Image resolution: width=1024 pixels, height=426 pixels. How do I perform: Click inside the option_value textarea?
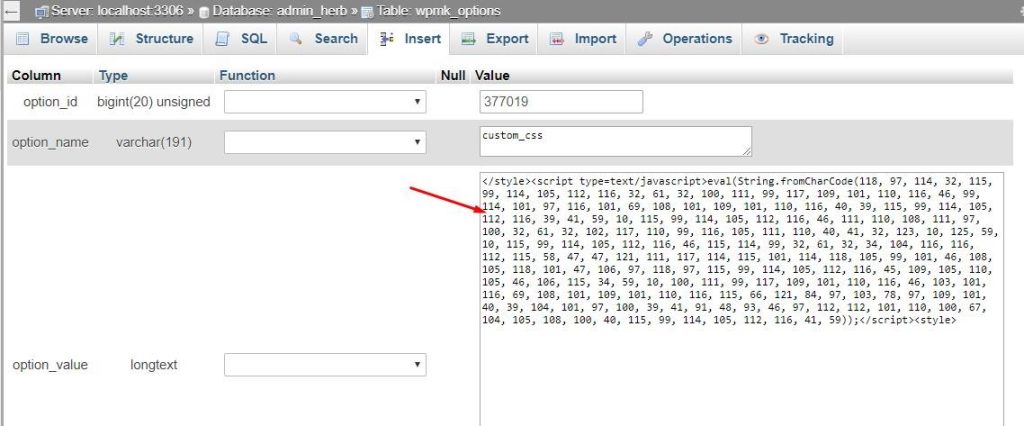[x=741, y=299]
